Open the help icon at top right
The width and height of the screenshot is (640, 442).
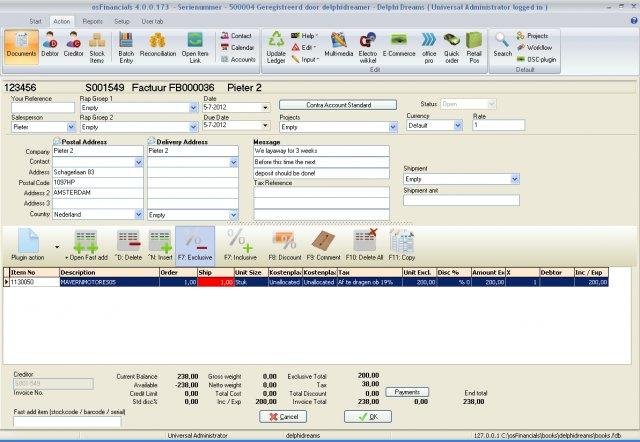click(x=634, y=20)
